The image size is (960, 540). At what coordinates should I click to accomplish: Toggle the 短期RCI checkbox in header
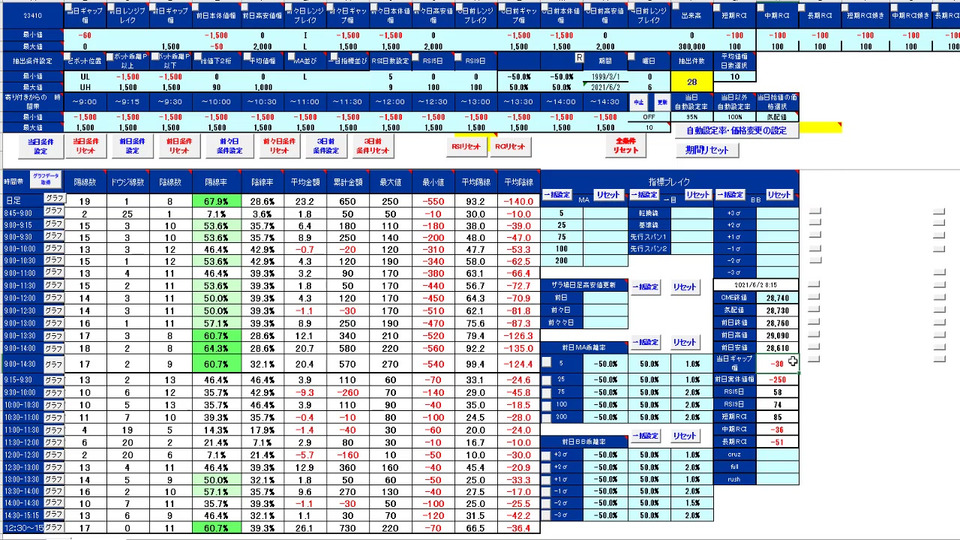[x=719, y=8]
